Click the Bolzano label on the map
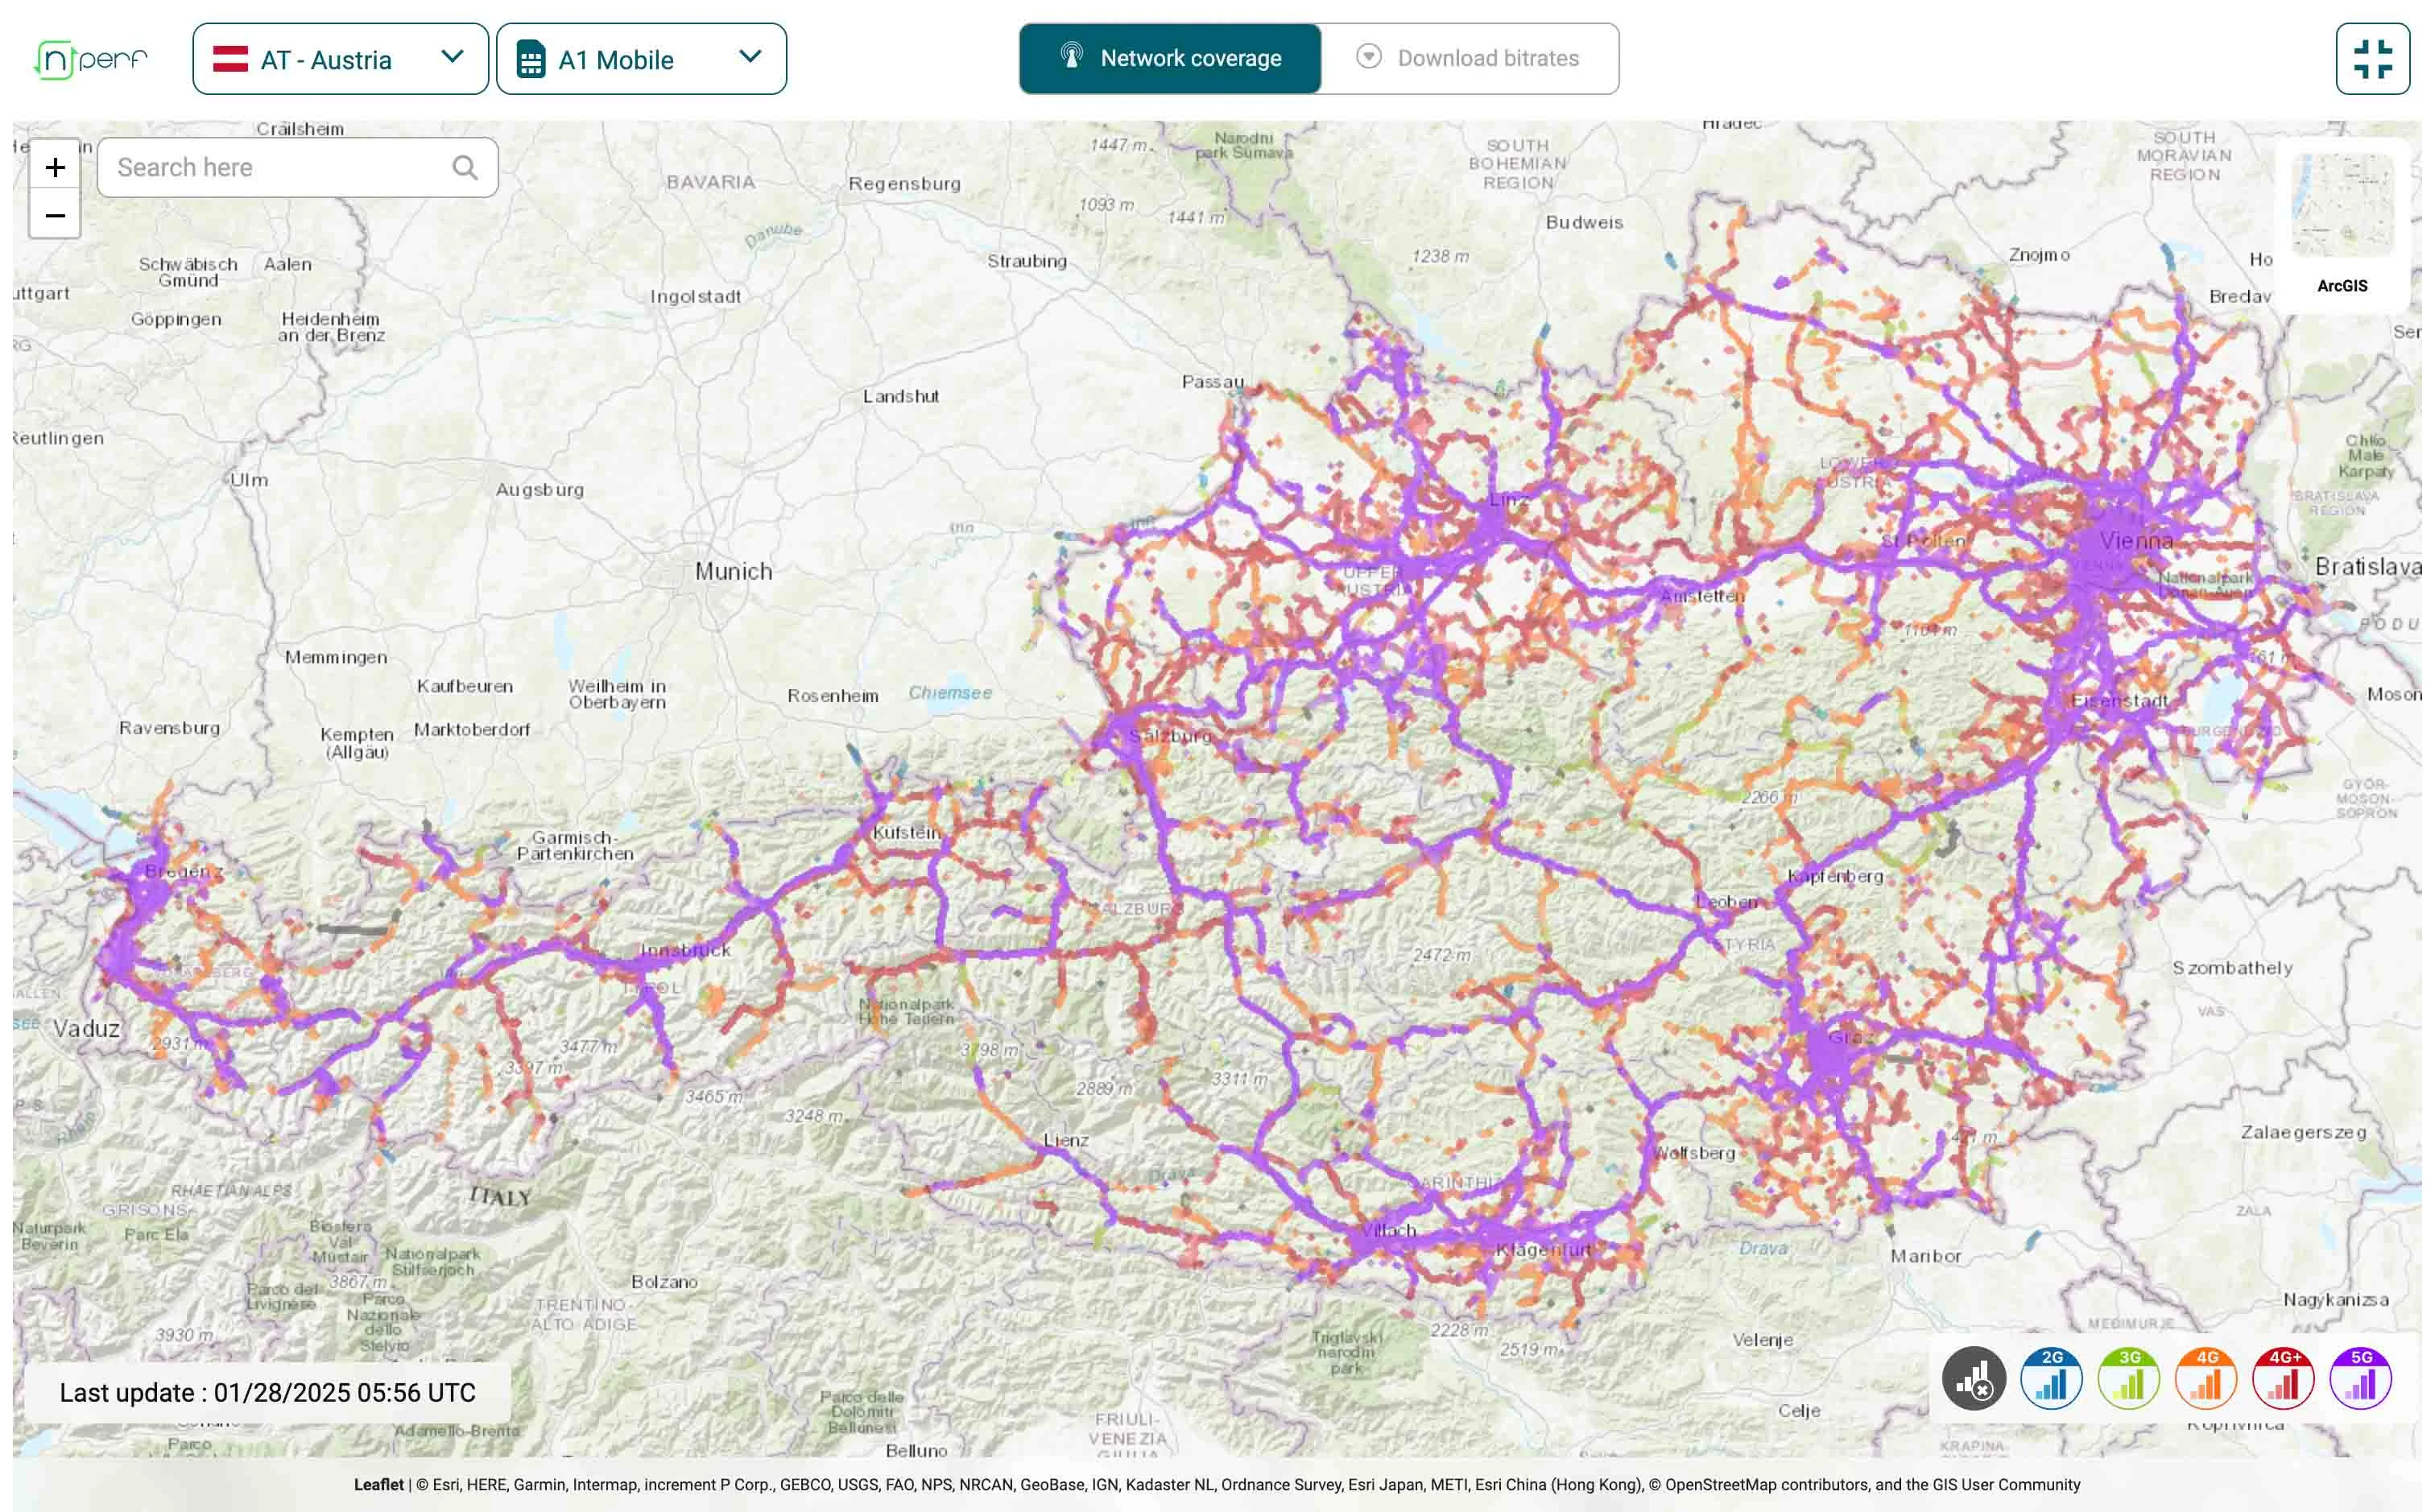The height and width of the screenshot is (1512, 2435). [664, 1282]
